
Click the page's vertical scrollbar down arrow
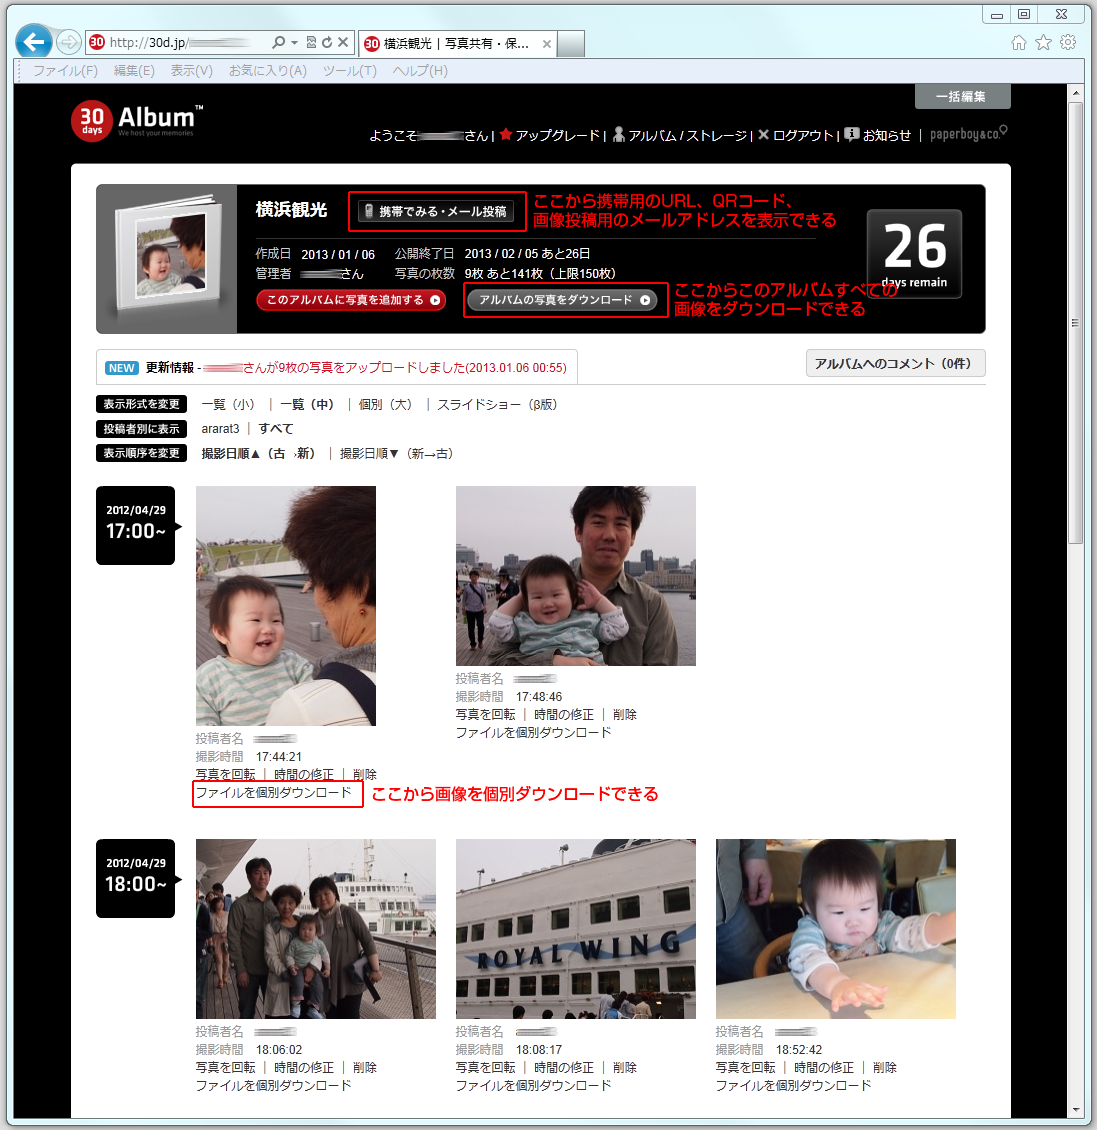(1076, 1109)
